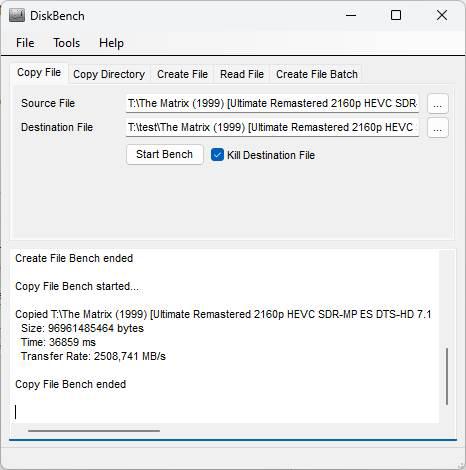Image resolution: width=466 pixels, height=470 pixels.
Task: Maximize the DiskBench window
Action: click(396, 15)
